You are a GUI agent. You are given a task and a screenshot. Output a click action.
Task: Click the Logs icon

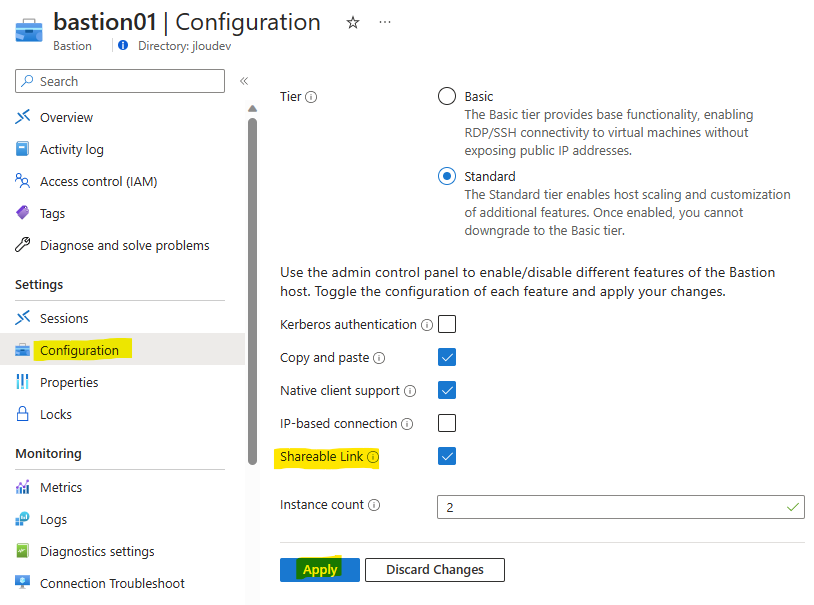coord(22,519)
